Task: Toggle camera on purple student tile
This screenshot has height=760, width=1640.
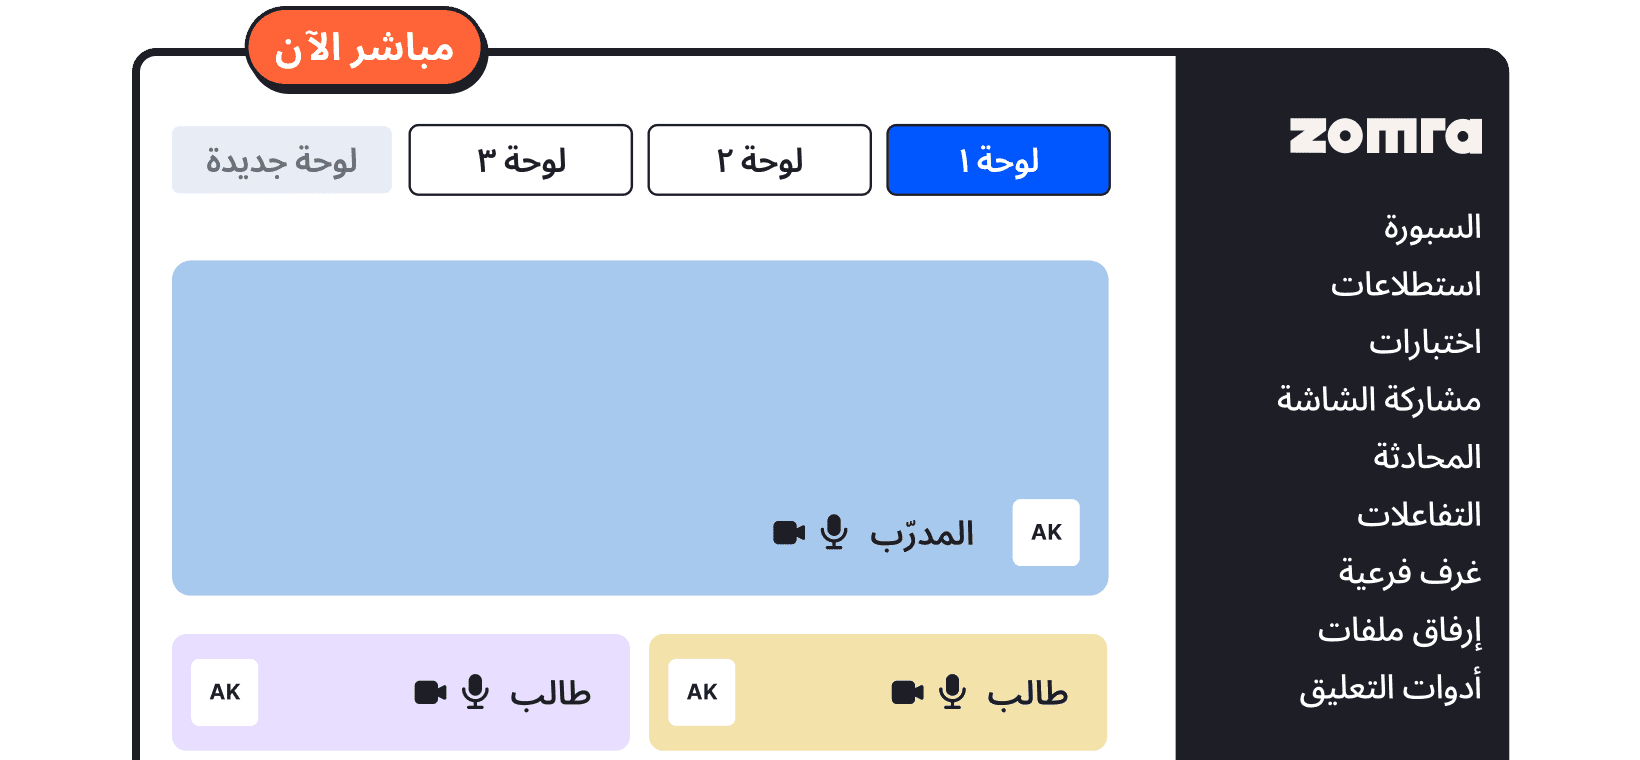Action: (x=430, y=692)
